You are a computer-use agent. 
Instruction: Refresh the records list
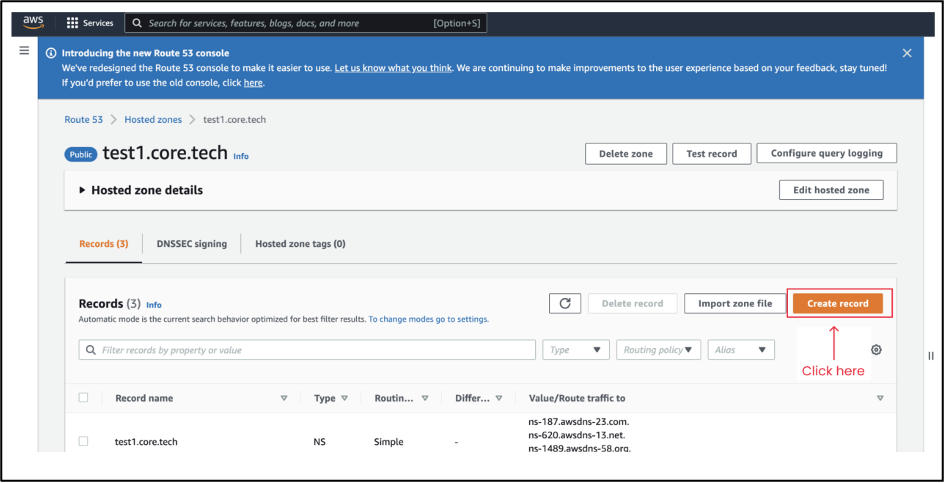(565, 303)
